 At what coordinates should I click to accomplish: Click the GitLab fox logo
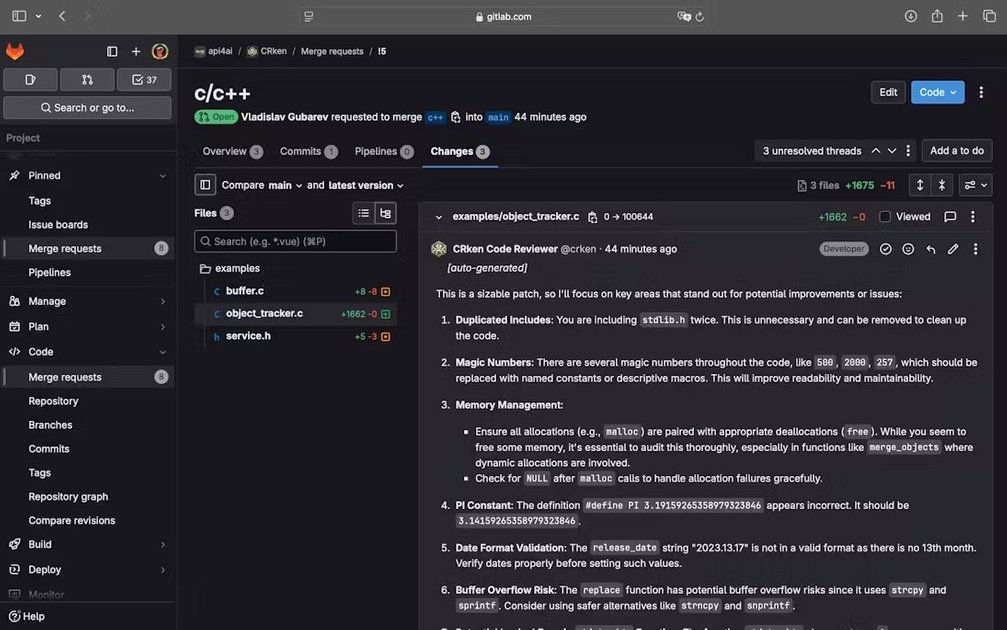click(x=15, y=51)
